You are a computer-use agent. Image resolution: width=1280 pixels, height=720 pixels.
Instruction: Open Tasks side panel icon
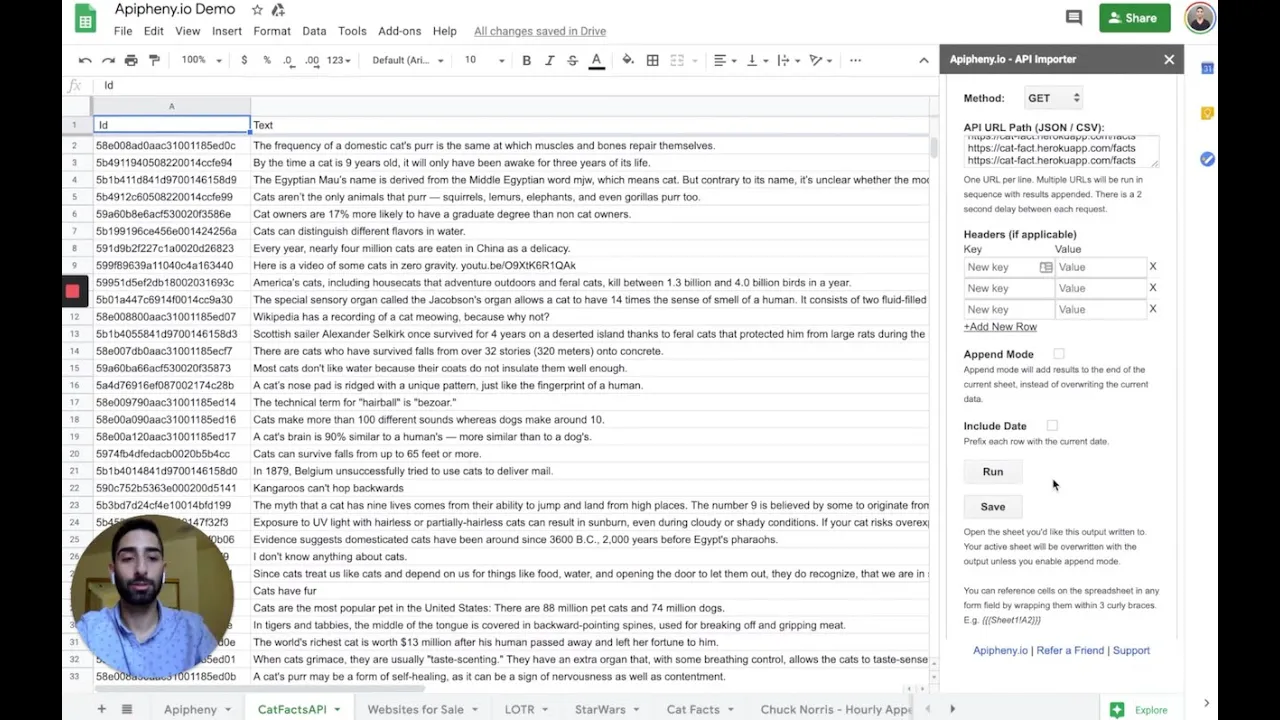coord(1207,159)
